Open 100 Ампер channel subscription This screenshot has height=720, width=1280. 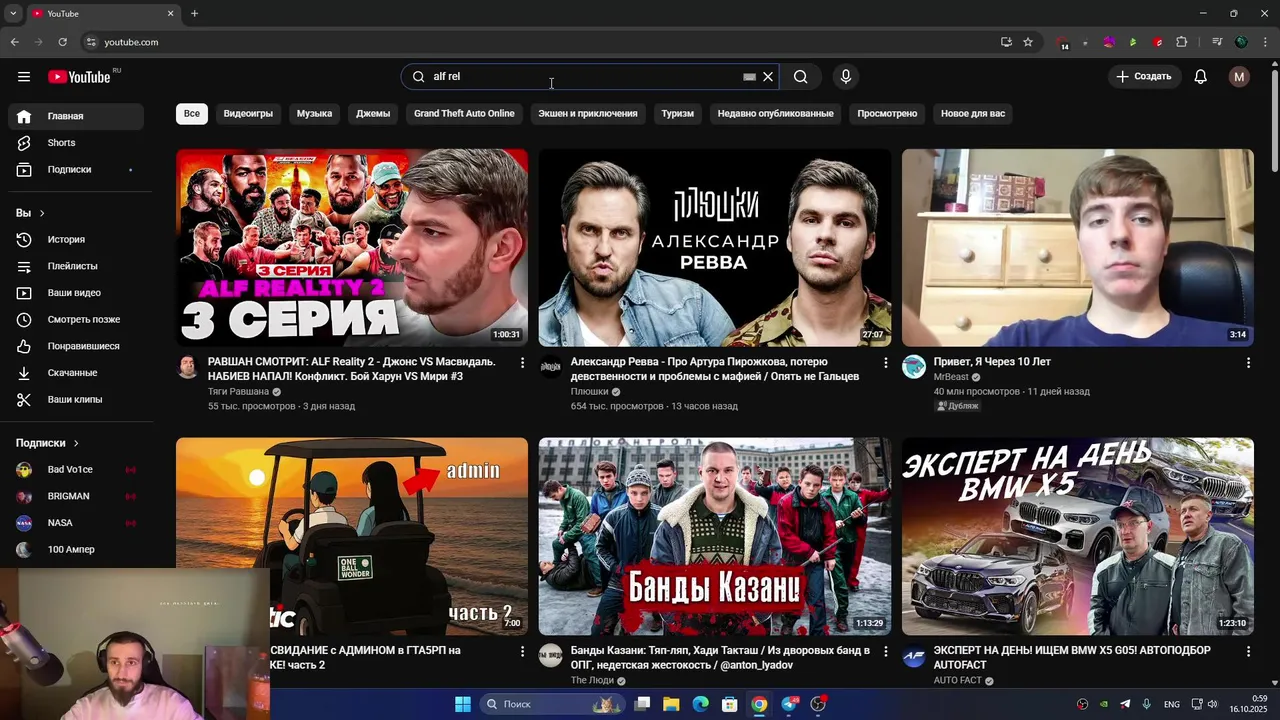76,550
